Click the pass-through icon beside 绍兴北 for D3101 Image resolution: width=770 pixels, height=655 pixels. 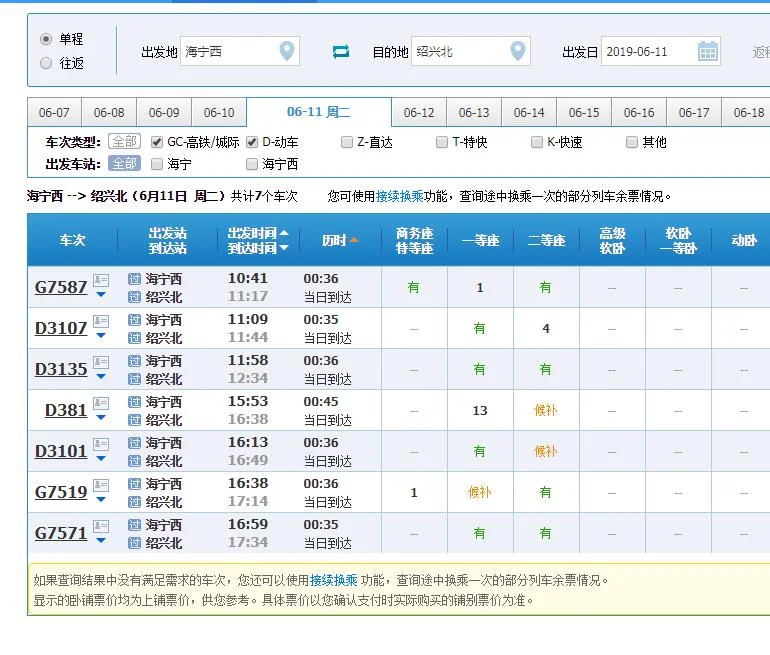134,461
